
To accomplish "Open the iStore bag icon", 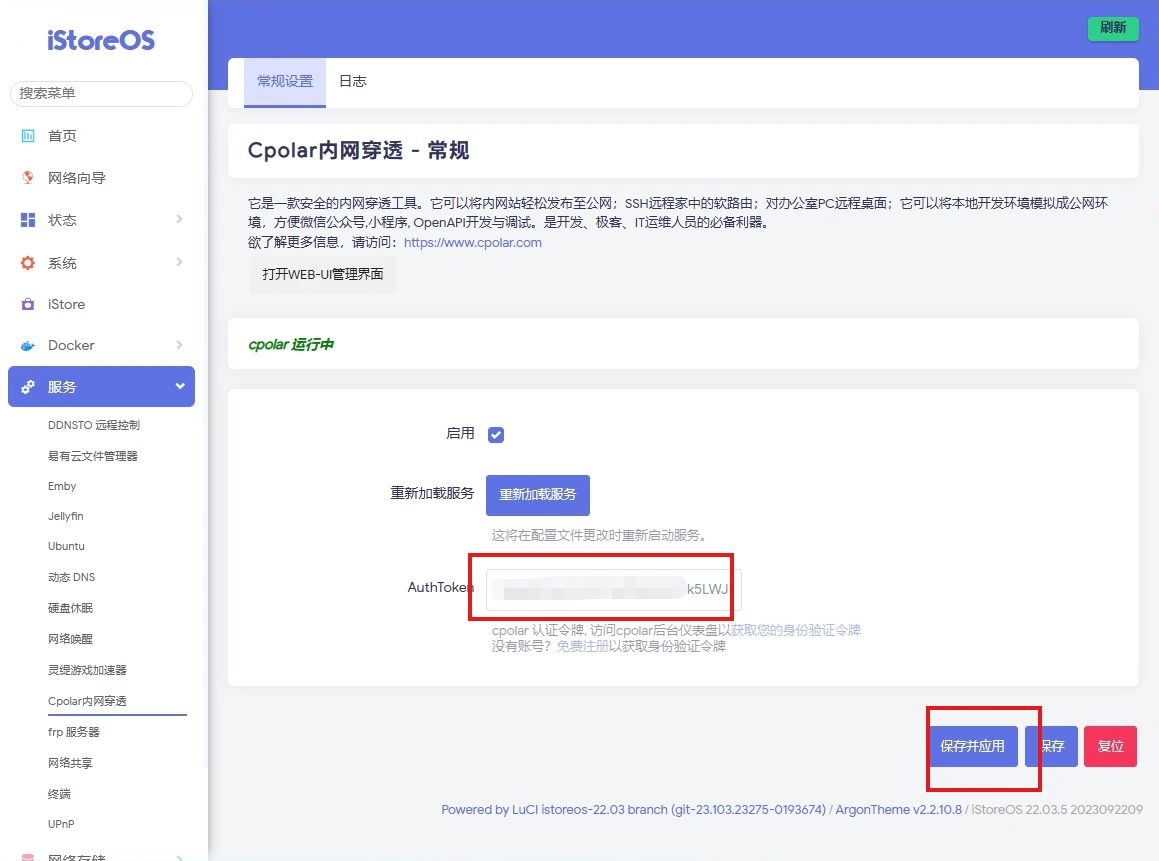I will [x=28, y=304].
